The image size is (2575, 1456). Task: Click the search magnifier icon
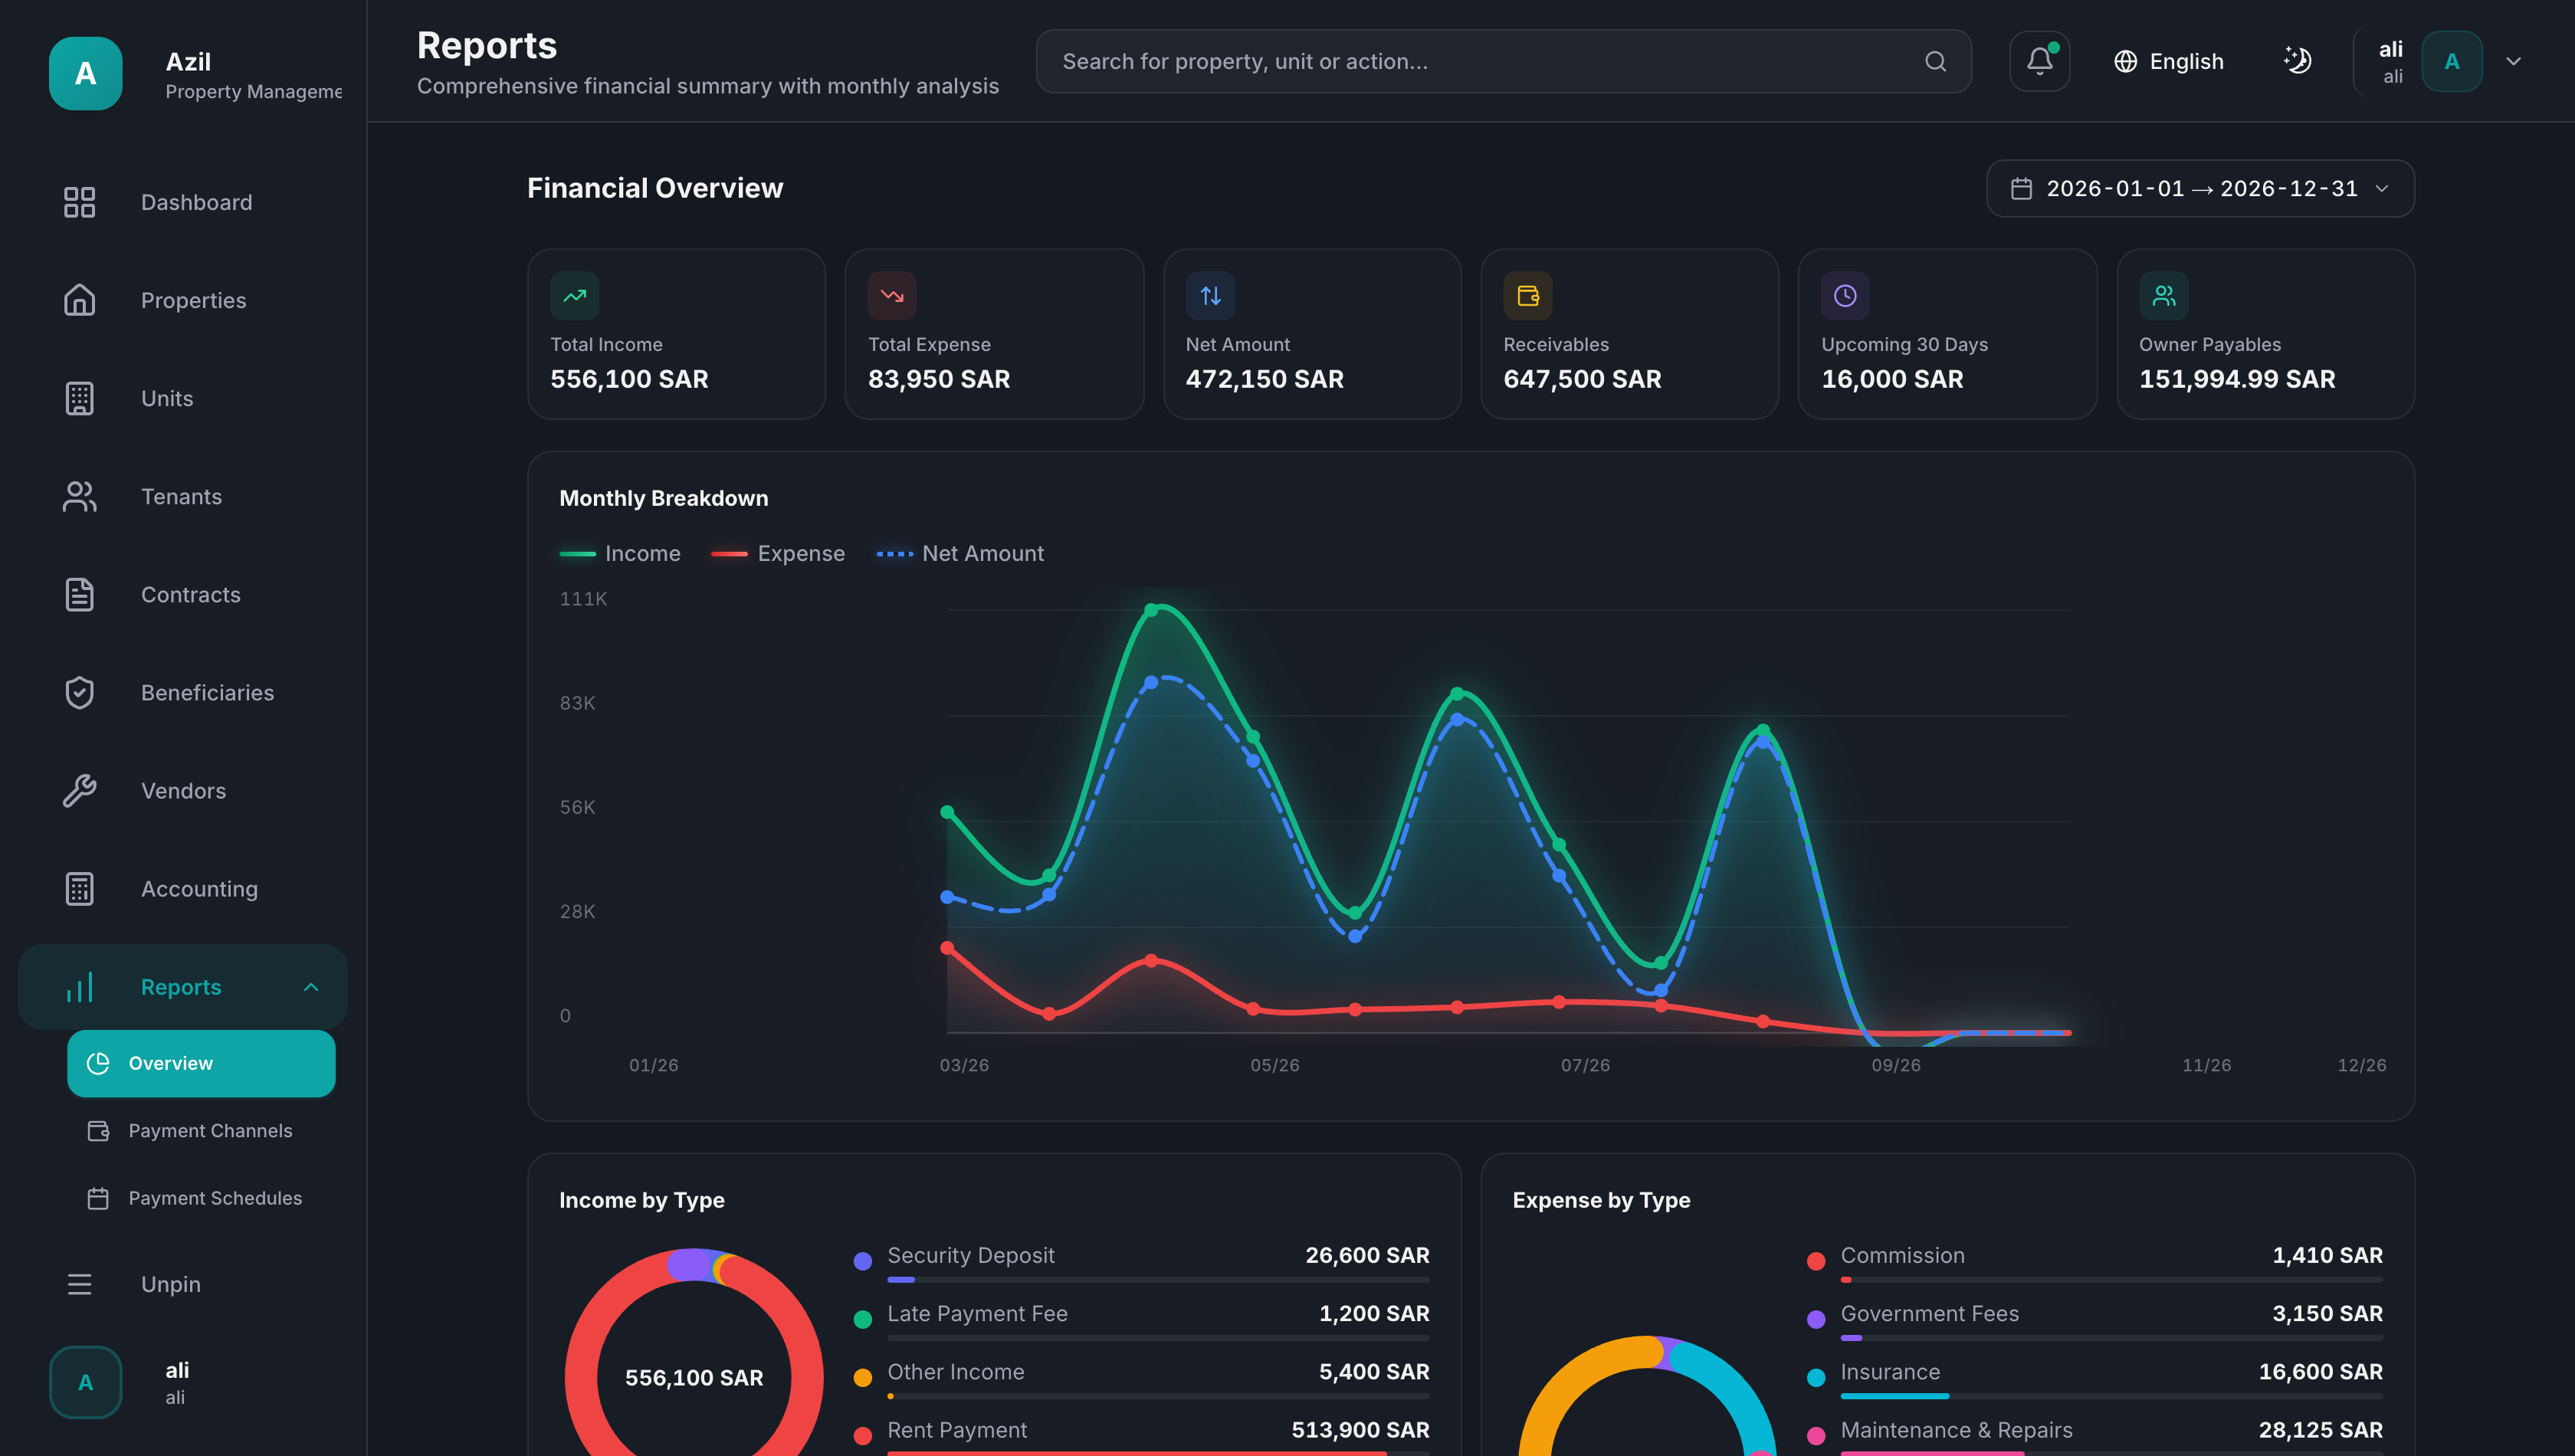1935,61
